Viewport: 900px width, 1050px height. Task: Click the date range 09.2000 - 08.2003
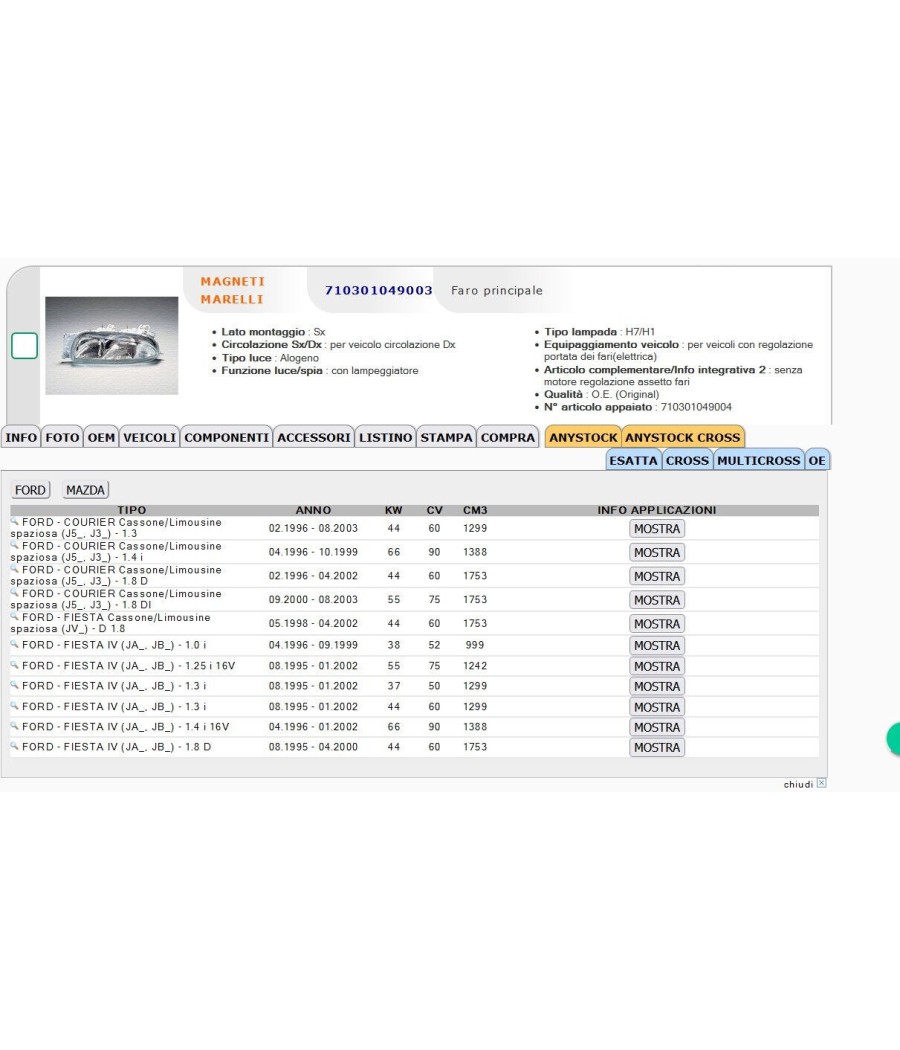[313, 600]
